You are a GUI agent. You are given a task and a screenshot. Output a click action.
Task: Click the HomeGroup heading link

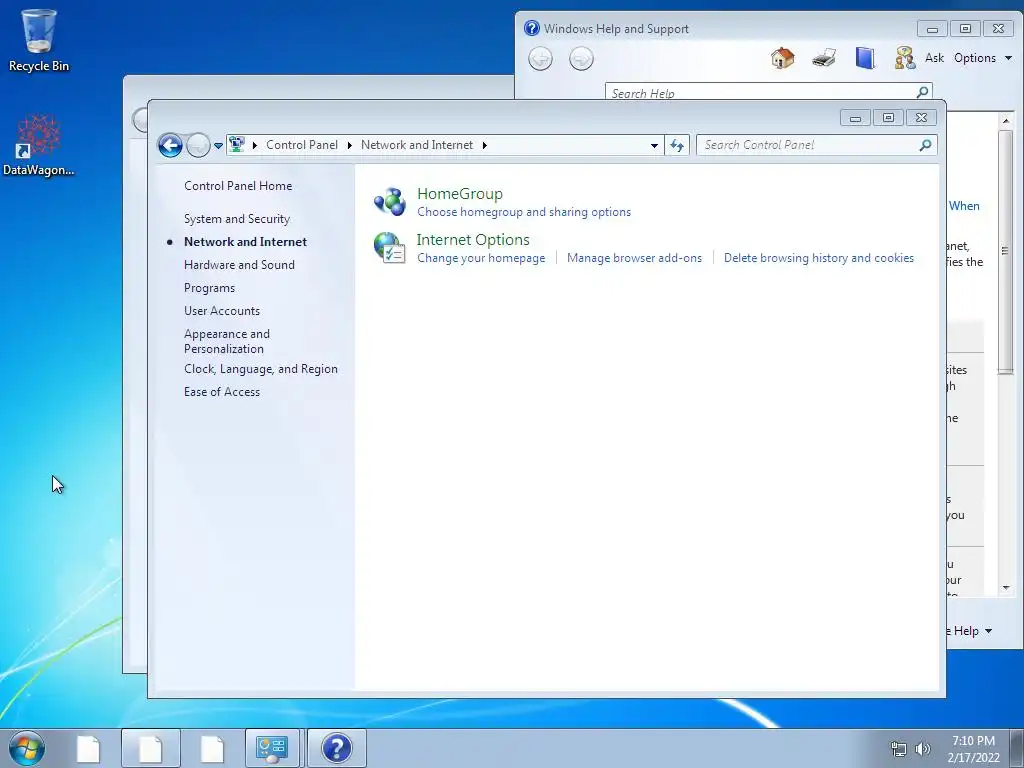[460, 194]
